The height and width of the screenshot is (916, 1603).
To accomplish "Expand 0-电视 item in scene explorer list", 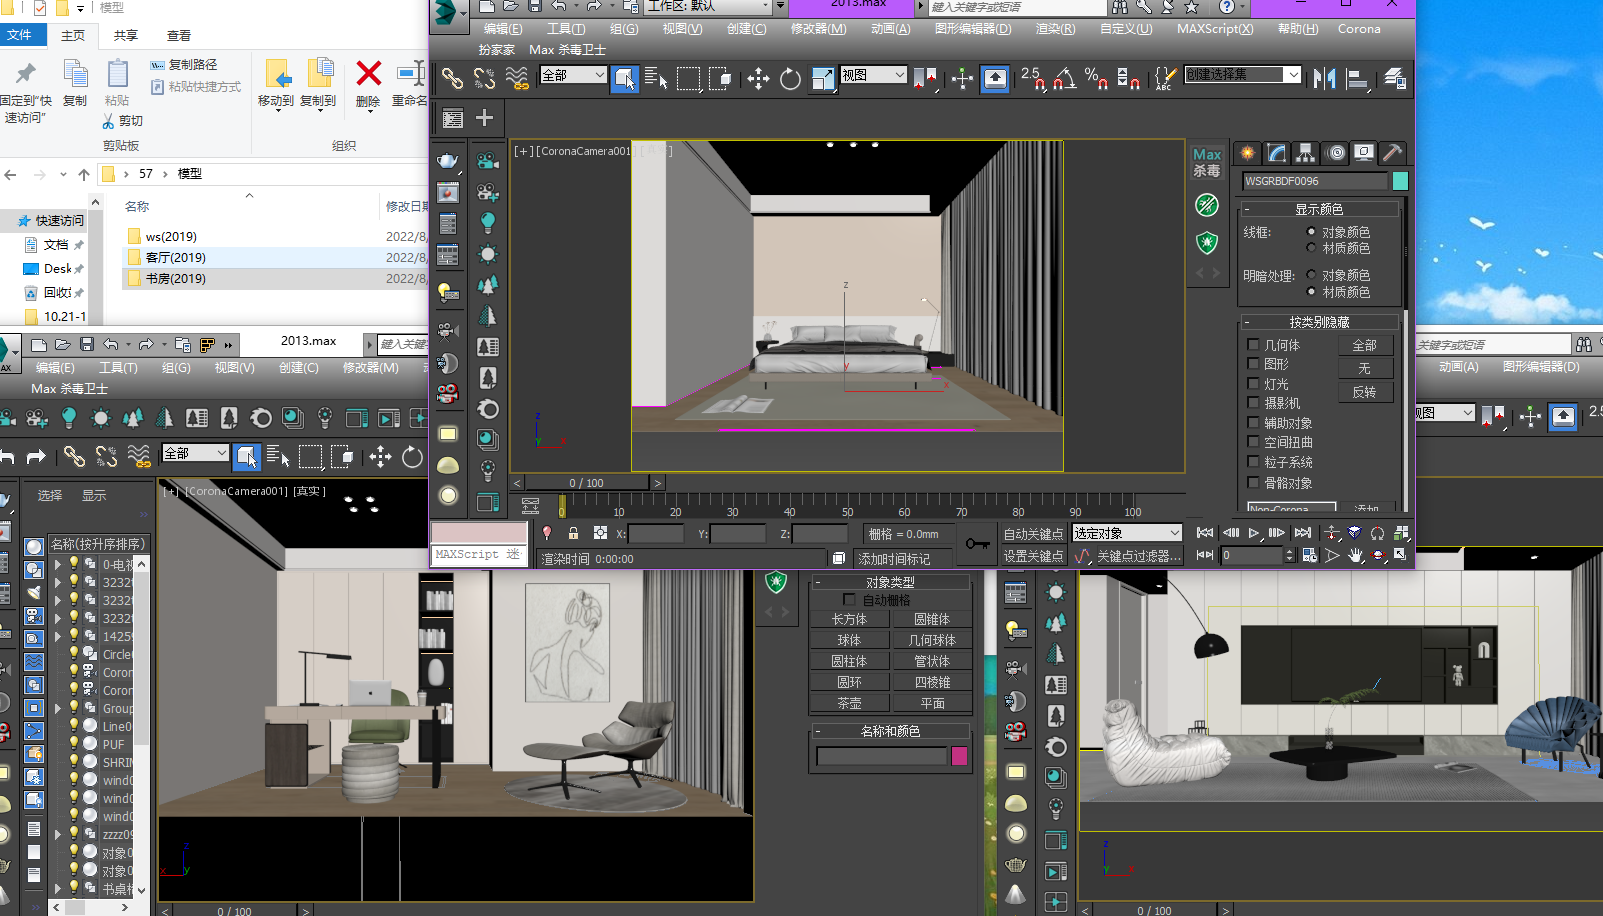I will (x=57, y=564).
